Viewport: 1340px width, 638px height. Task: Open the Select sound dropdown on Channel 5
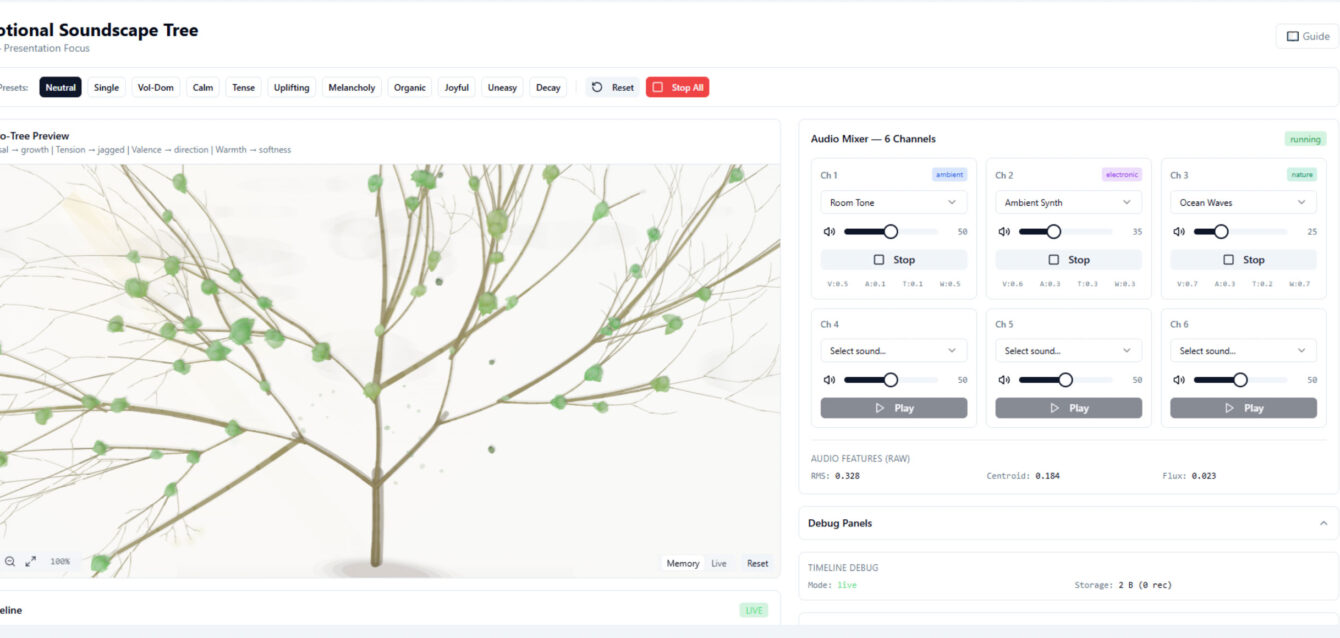1068,350
